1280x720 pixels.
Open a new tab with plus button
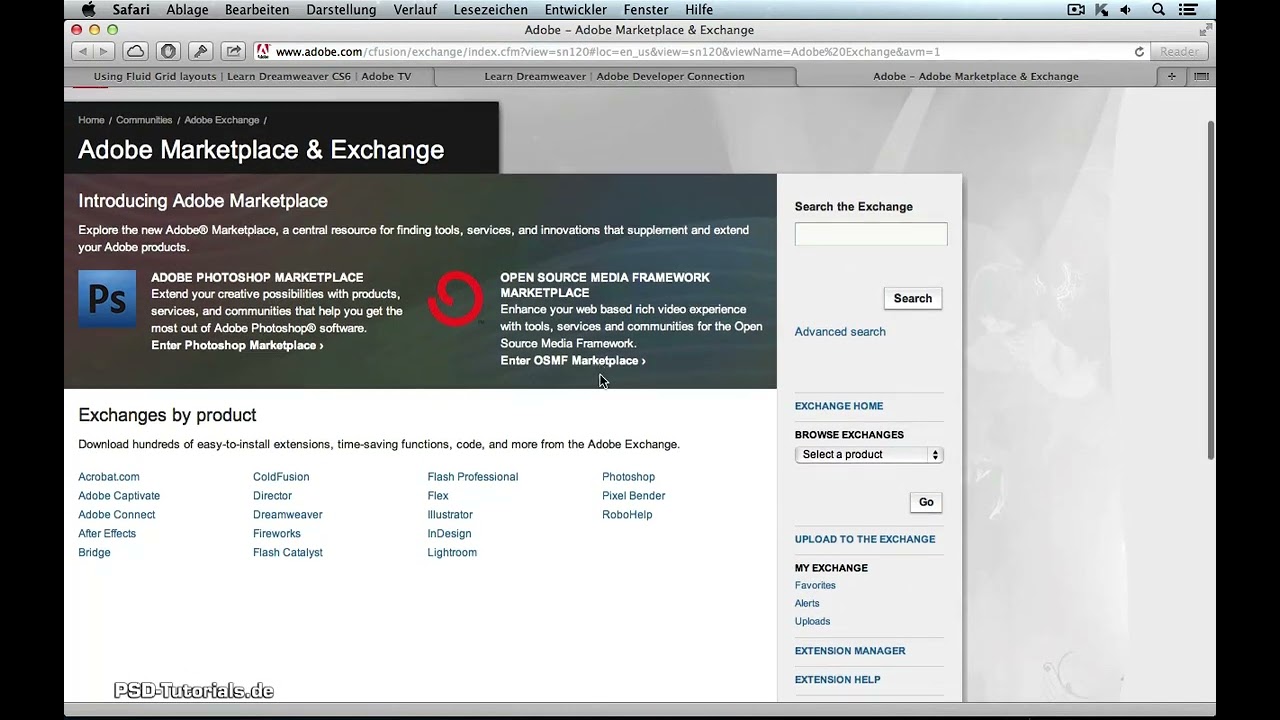[x=1172, y=76]
